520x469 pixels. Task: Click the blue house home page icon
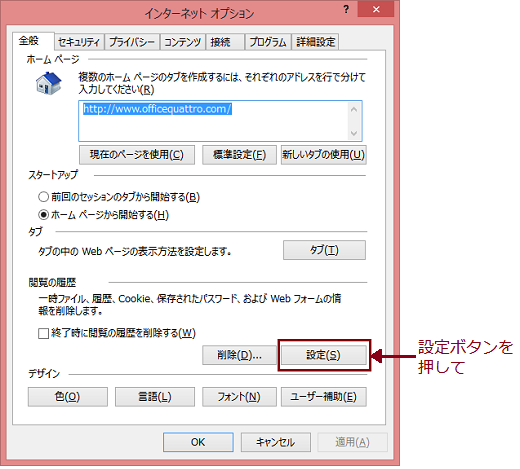[49, 83]
